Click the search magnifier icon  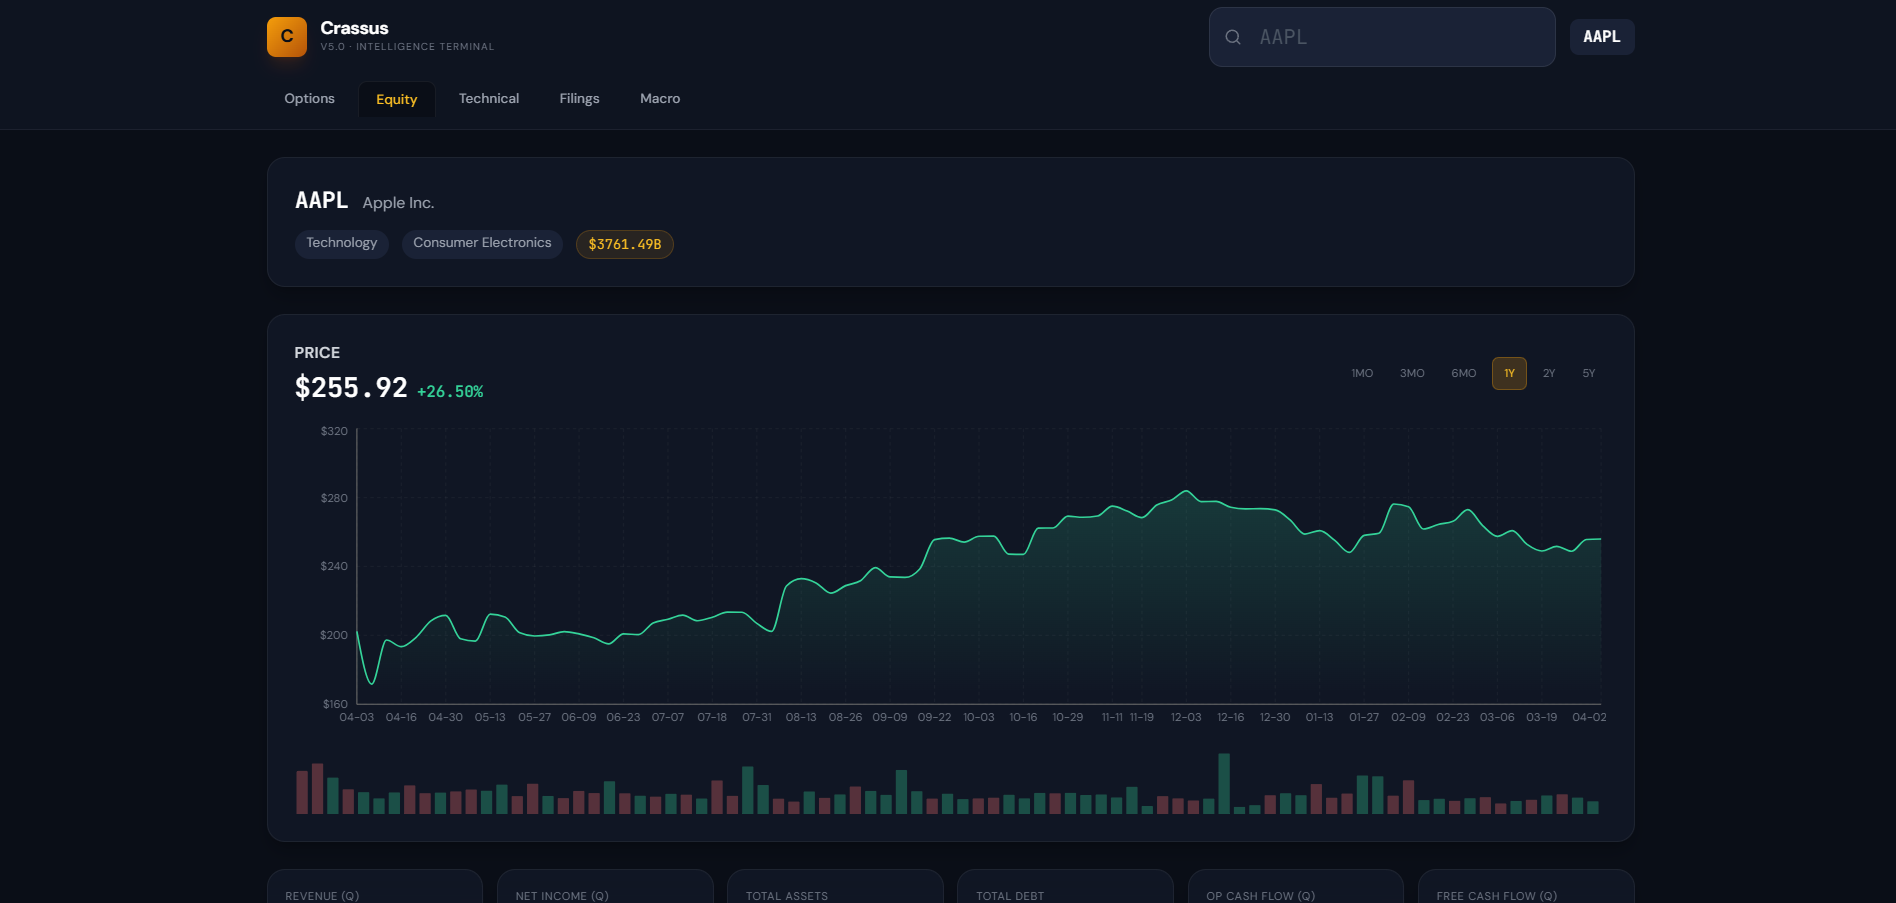(1233, 37)
